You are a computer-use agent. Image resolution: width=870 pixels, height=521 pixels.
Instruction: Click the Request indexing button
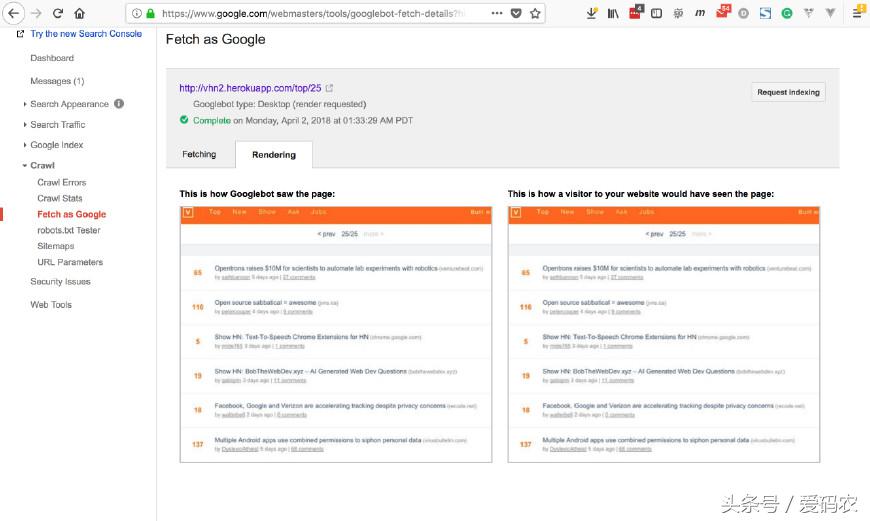(788, 92)
